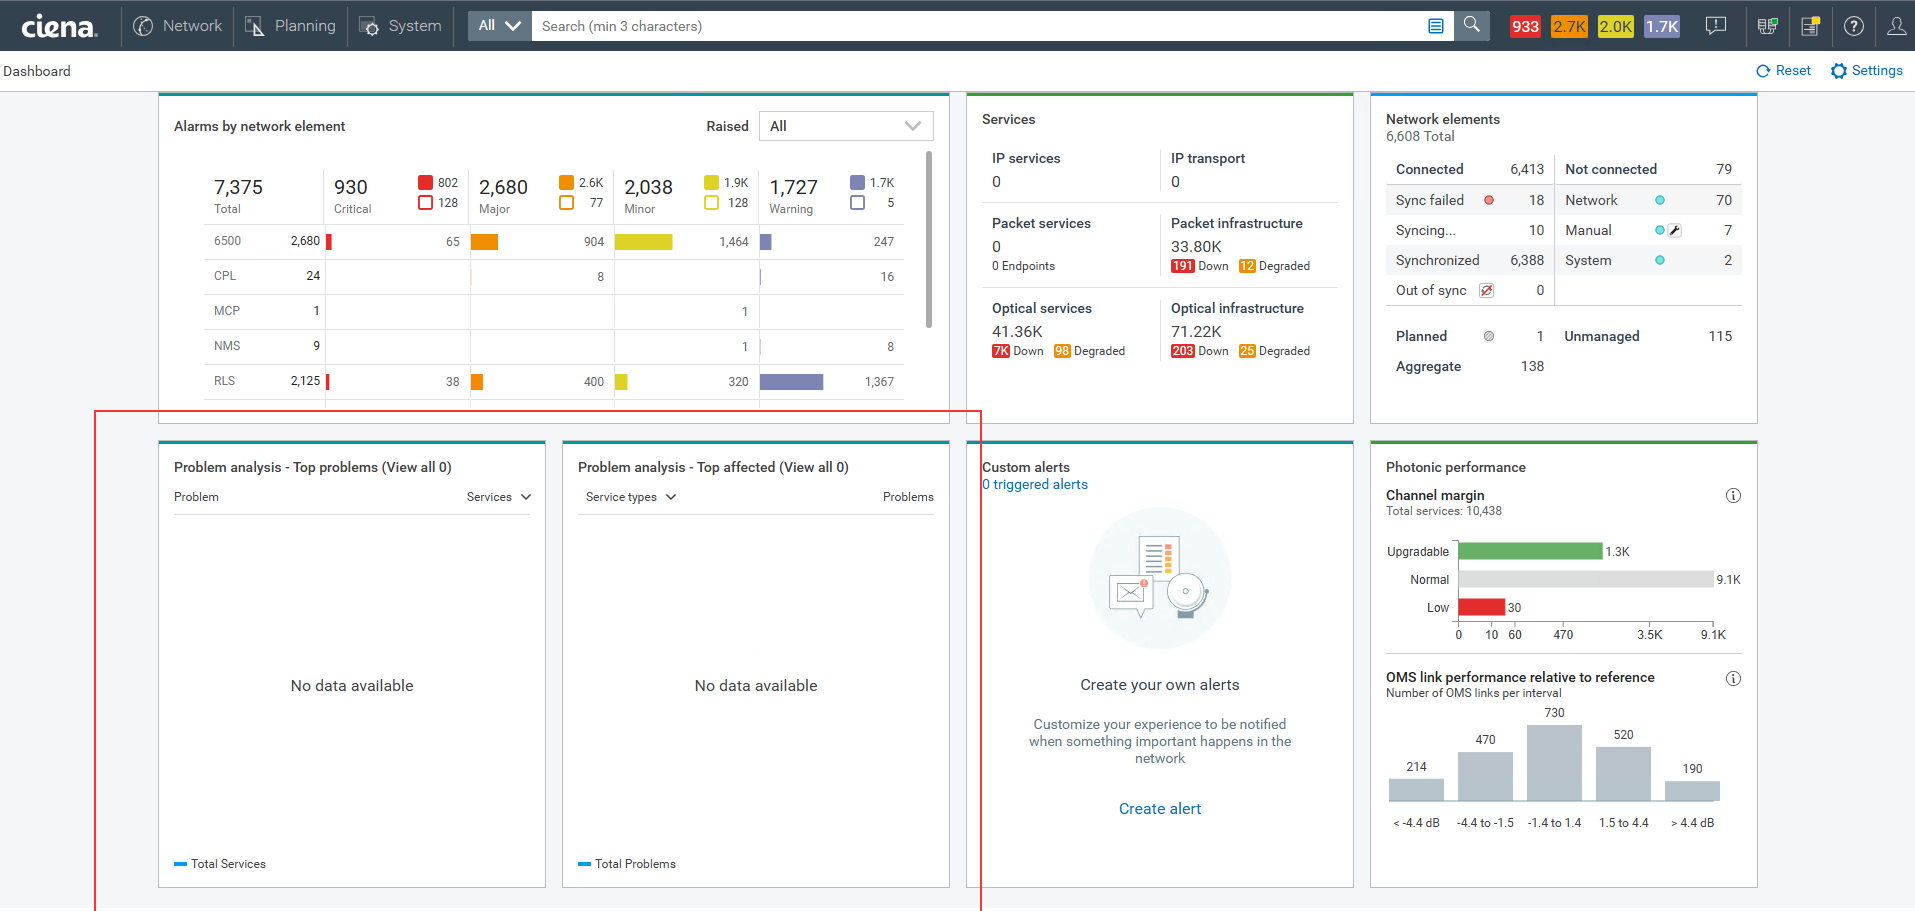Expand the All search scope dropdown
This screenshot has width=1915, height=911.
(499, 25)
